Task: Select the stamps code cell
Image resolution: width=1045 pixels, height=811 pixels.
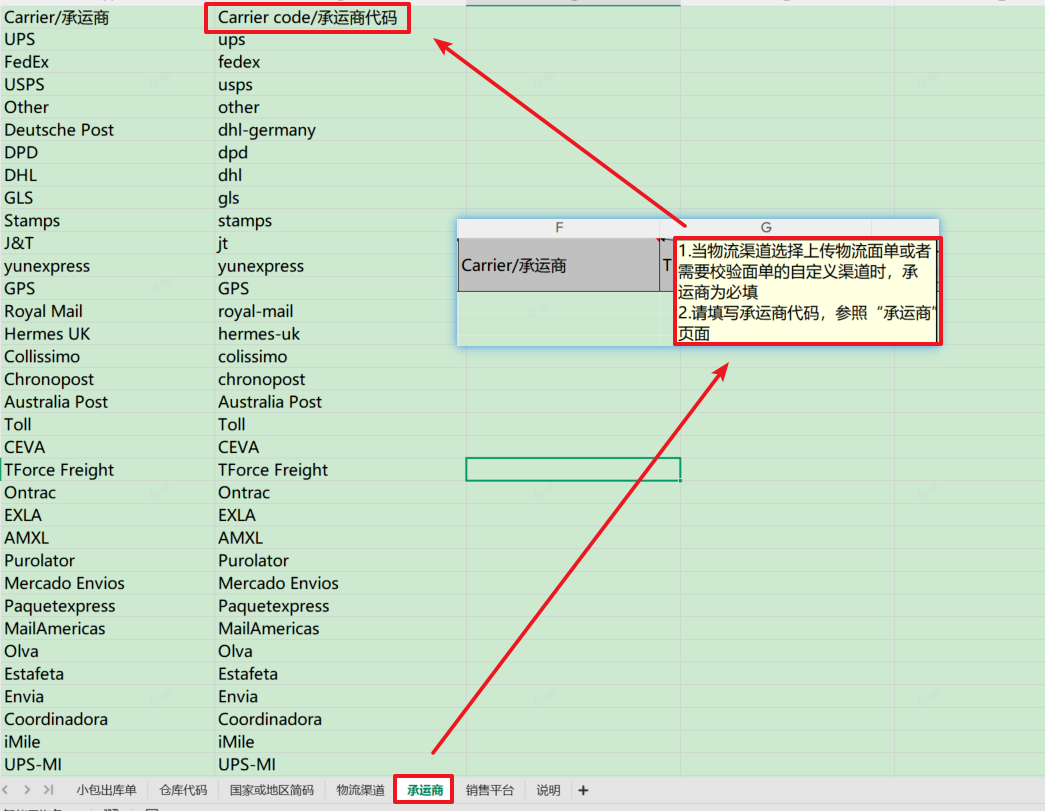Action: (x=340, y=221)
